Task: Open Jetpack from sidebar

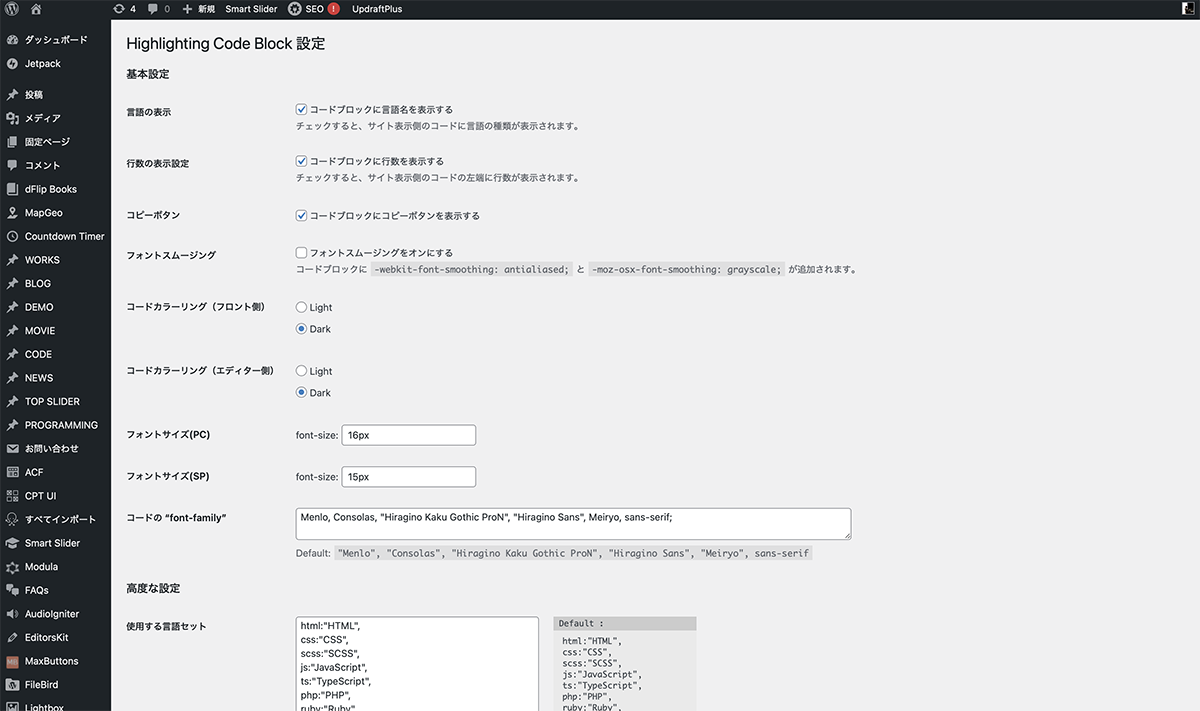Action: [x=42, y=64]
